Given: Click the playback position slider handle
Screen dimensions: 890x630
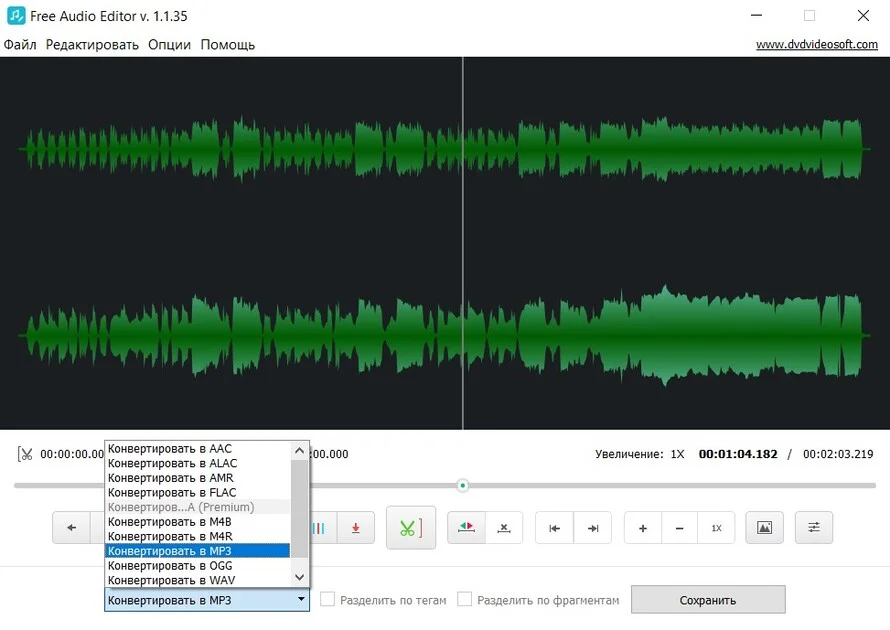Looking at the screenshot, I should point(462,485).
